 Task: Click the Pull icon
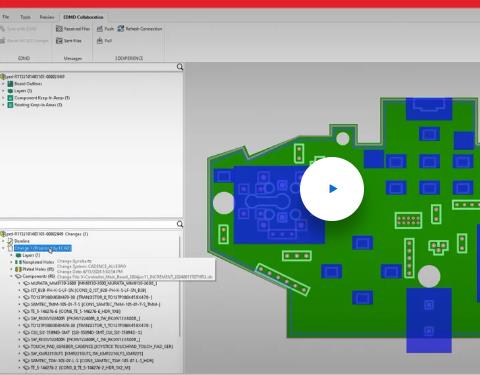pyautogui.click(x=100, y=41)
